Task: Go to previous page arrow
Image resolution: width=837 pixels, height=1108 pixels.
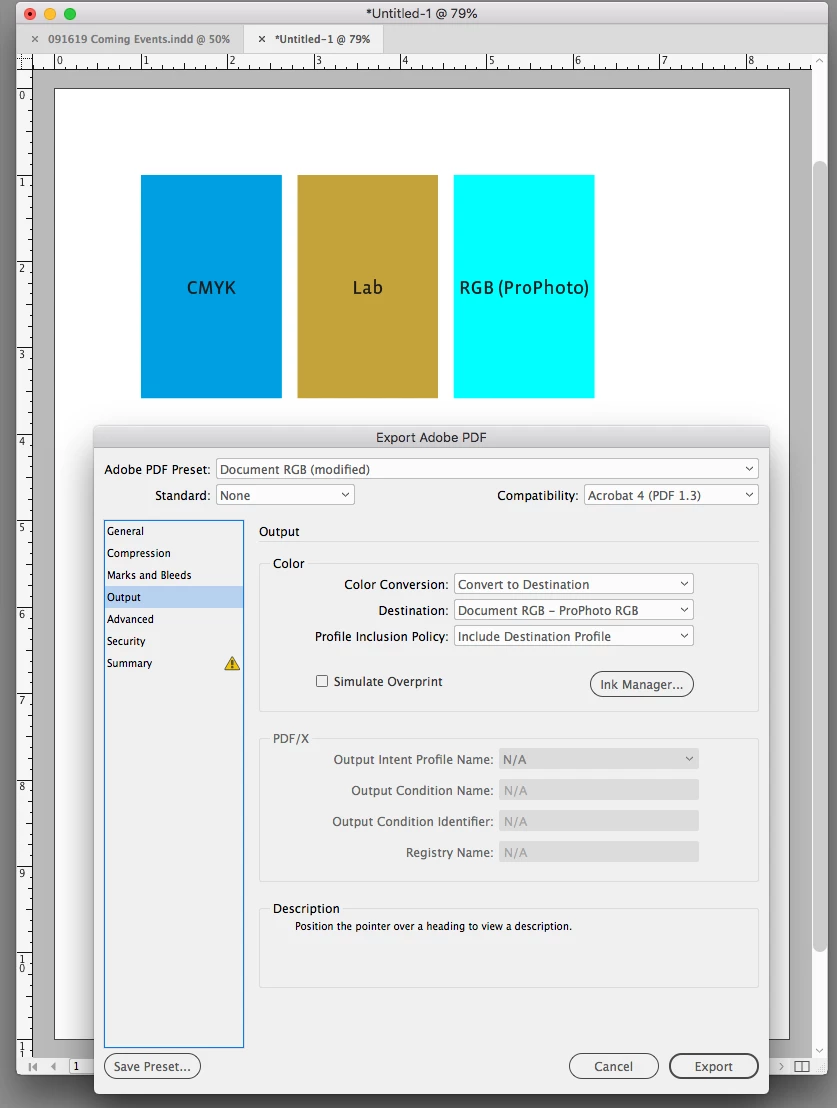Action: [x=54, y=1066]
